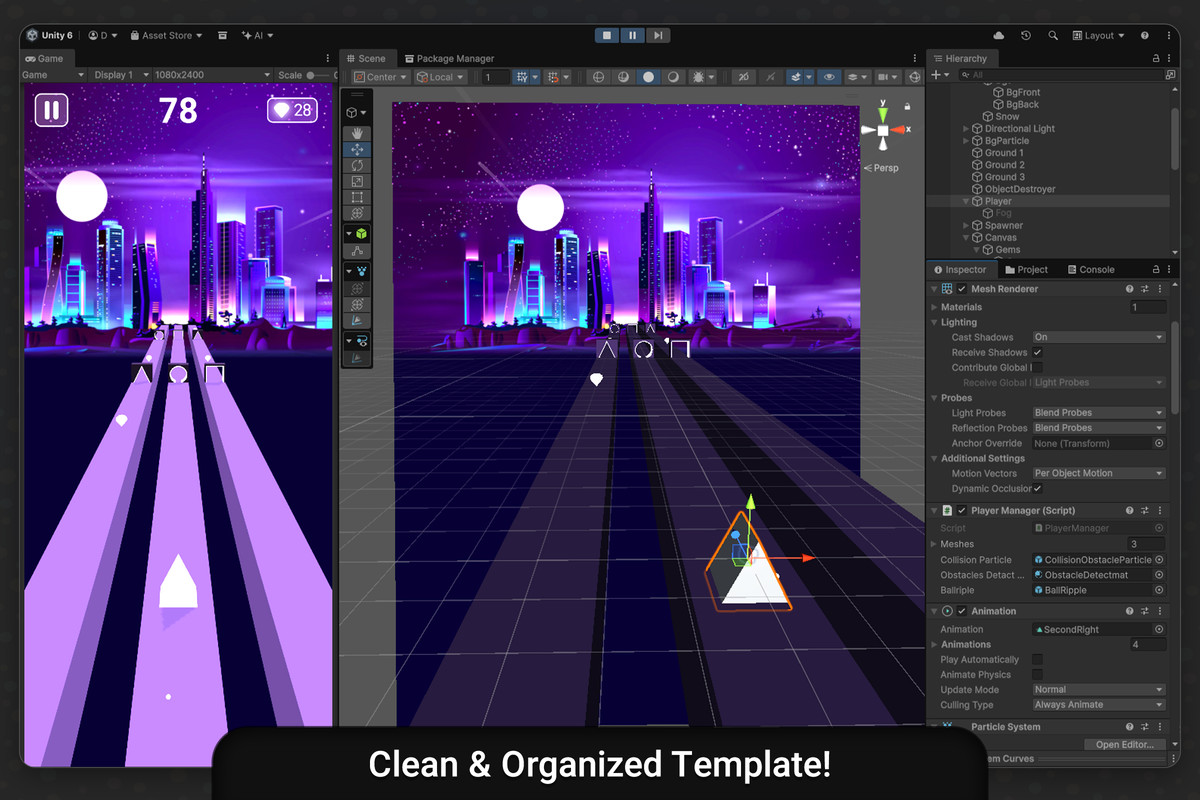Click the Pause button in the Unity toolbar

[x=632, y=35]
